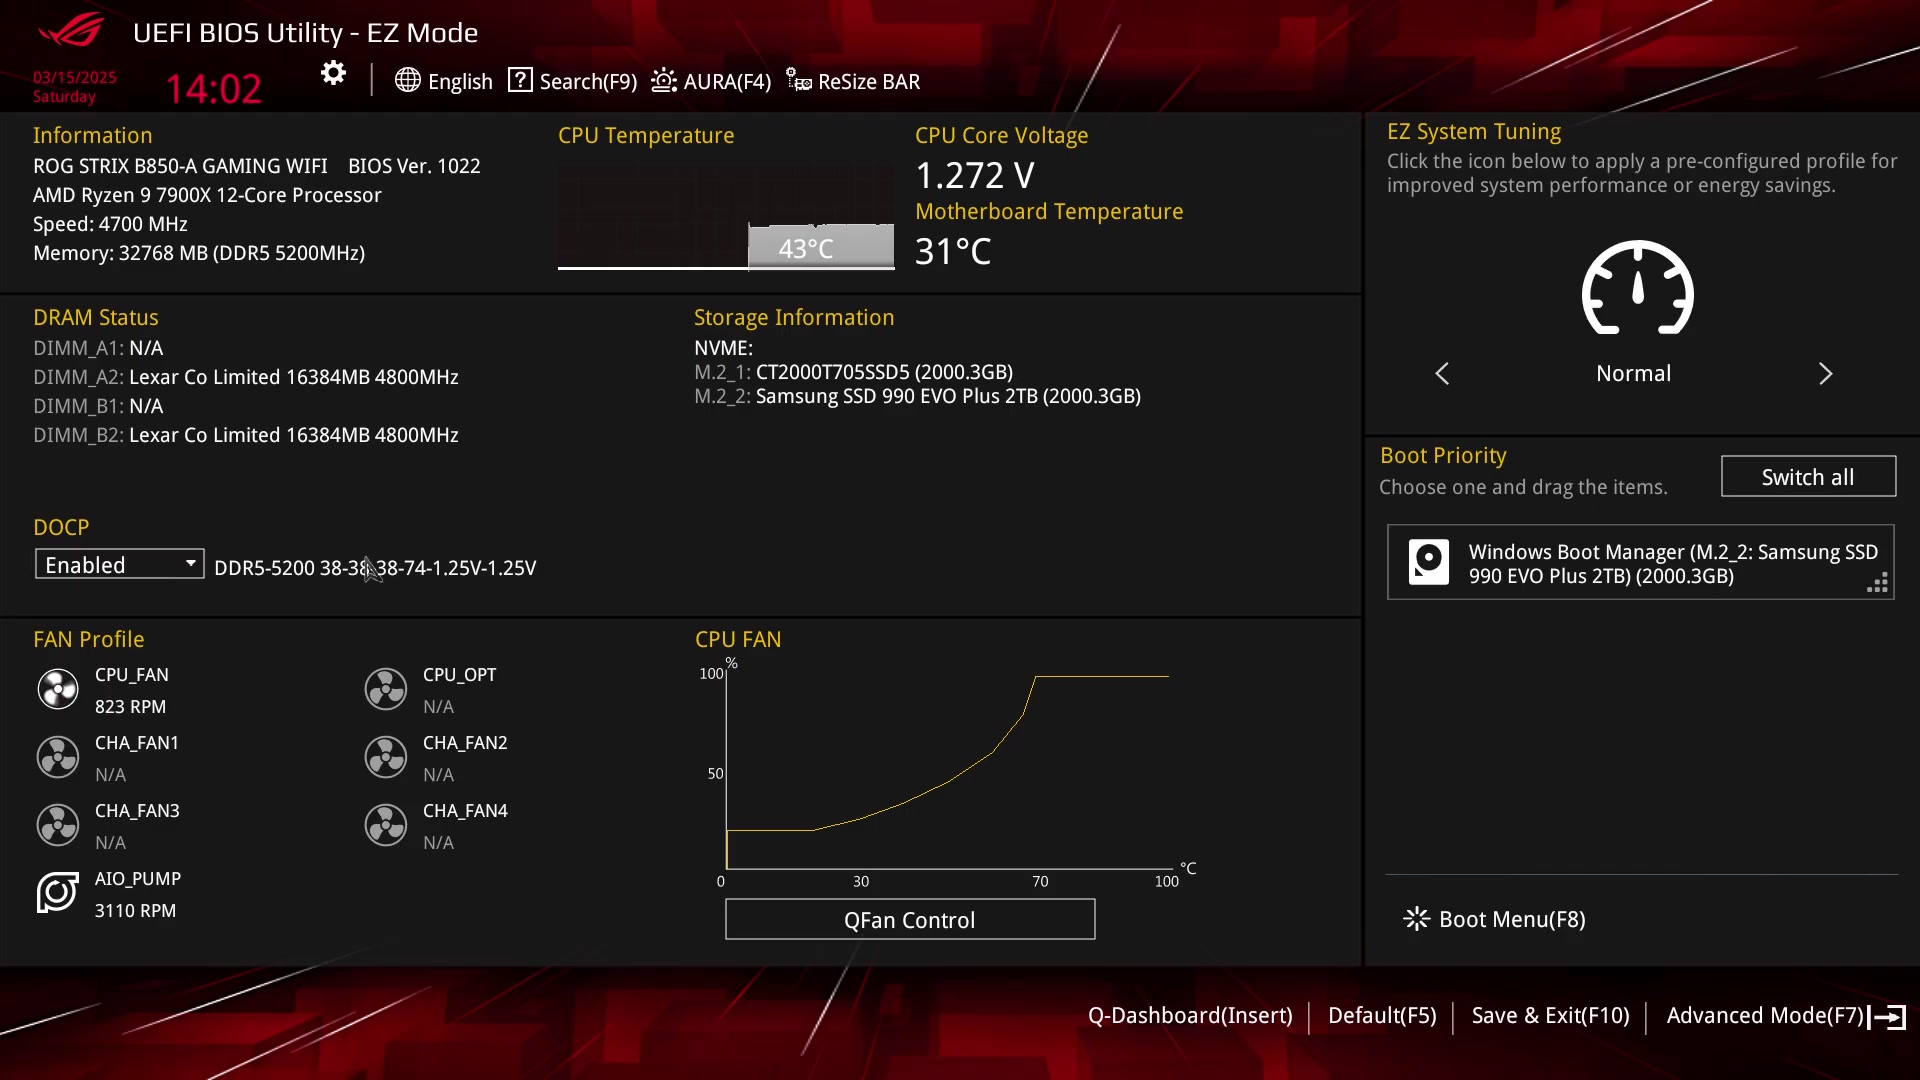Viewport: 1920px width, 1080px height.
Task: Click the 1.272 V core voltage value
Action: pyautogui.click(x=975, y=175)
